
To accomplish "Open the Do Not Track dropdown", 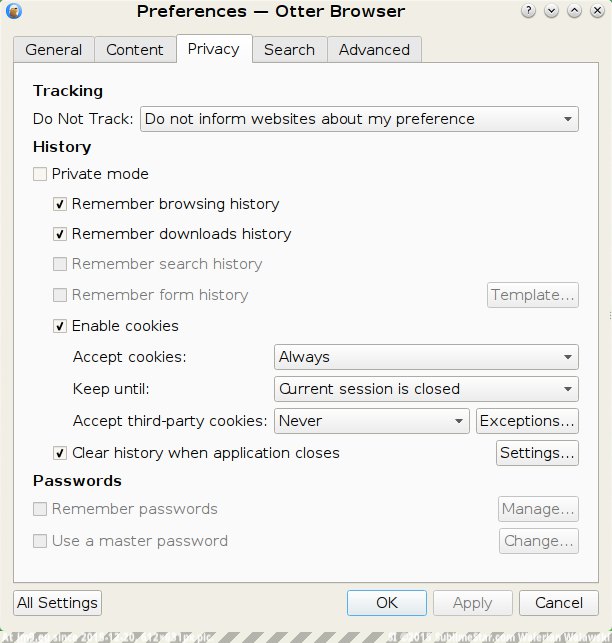I will click(x=359, y=119).
